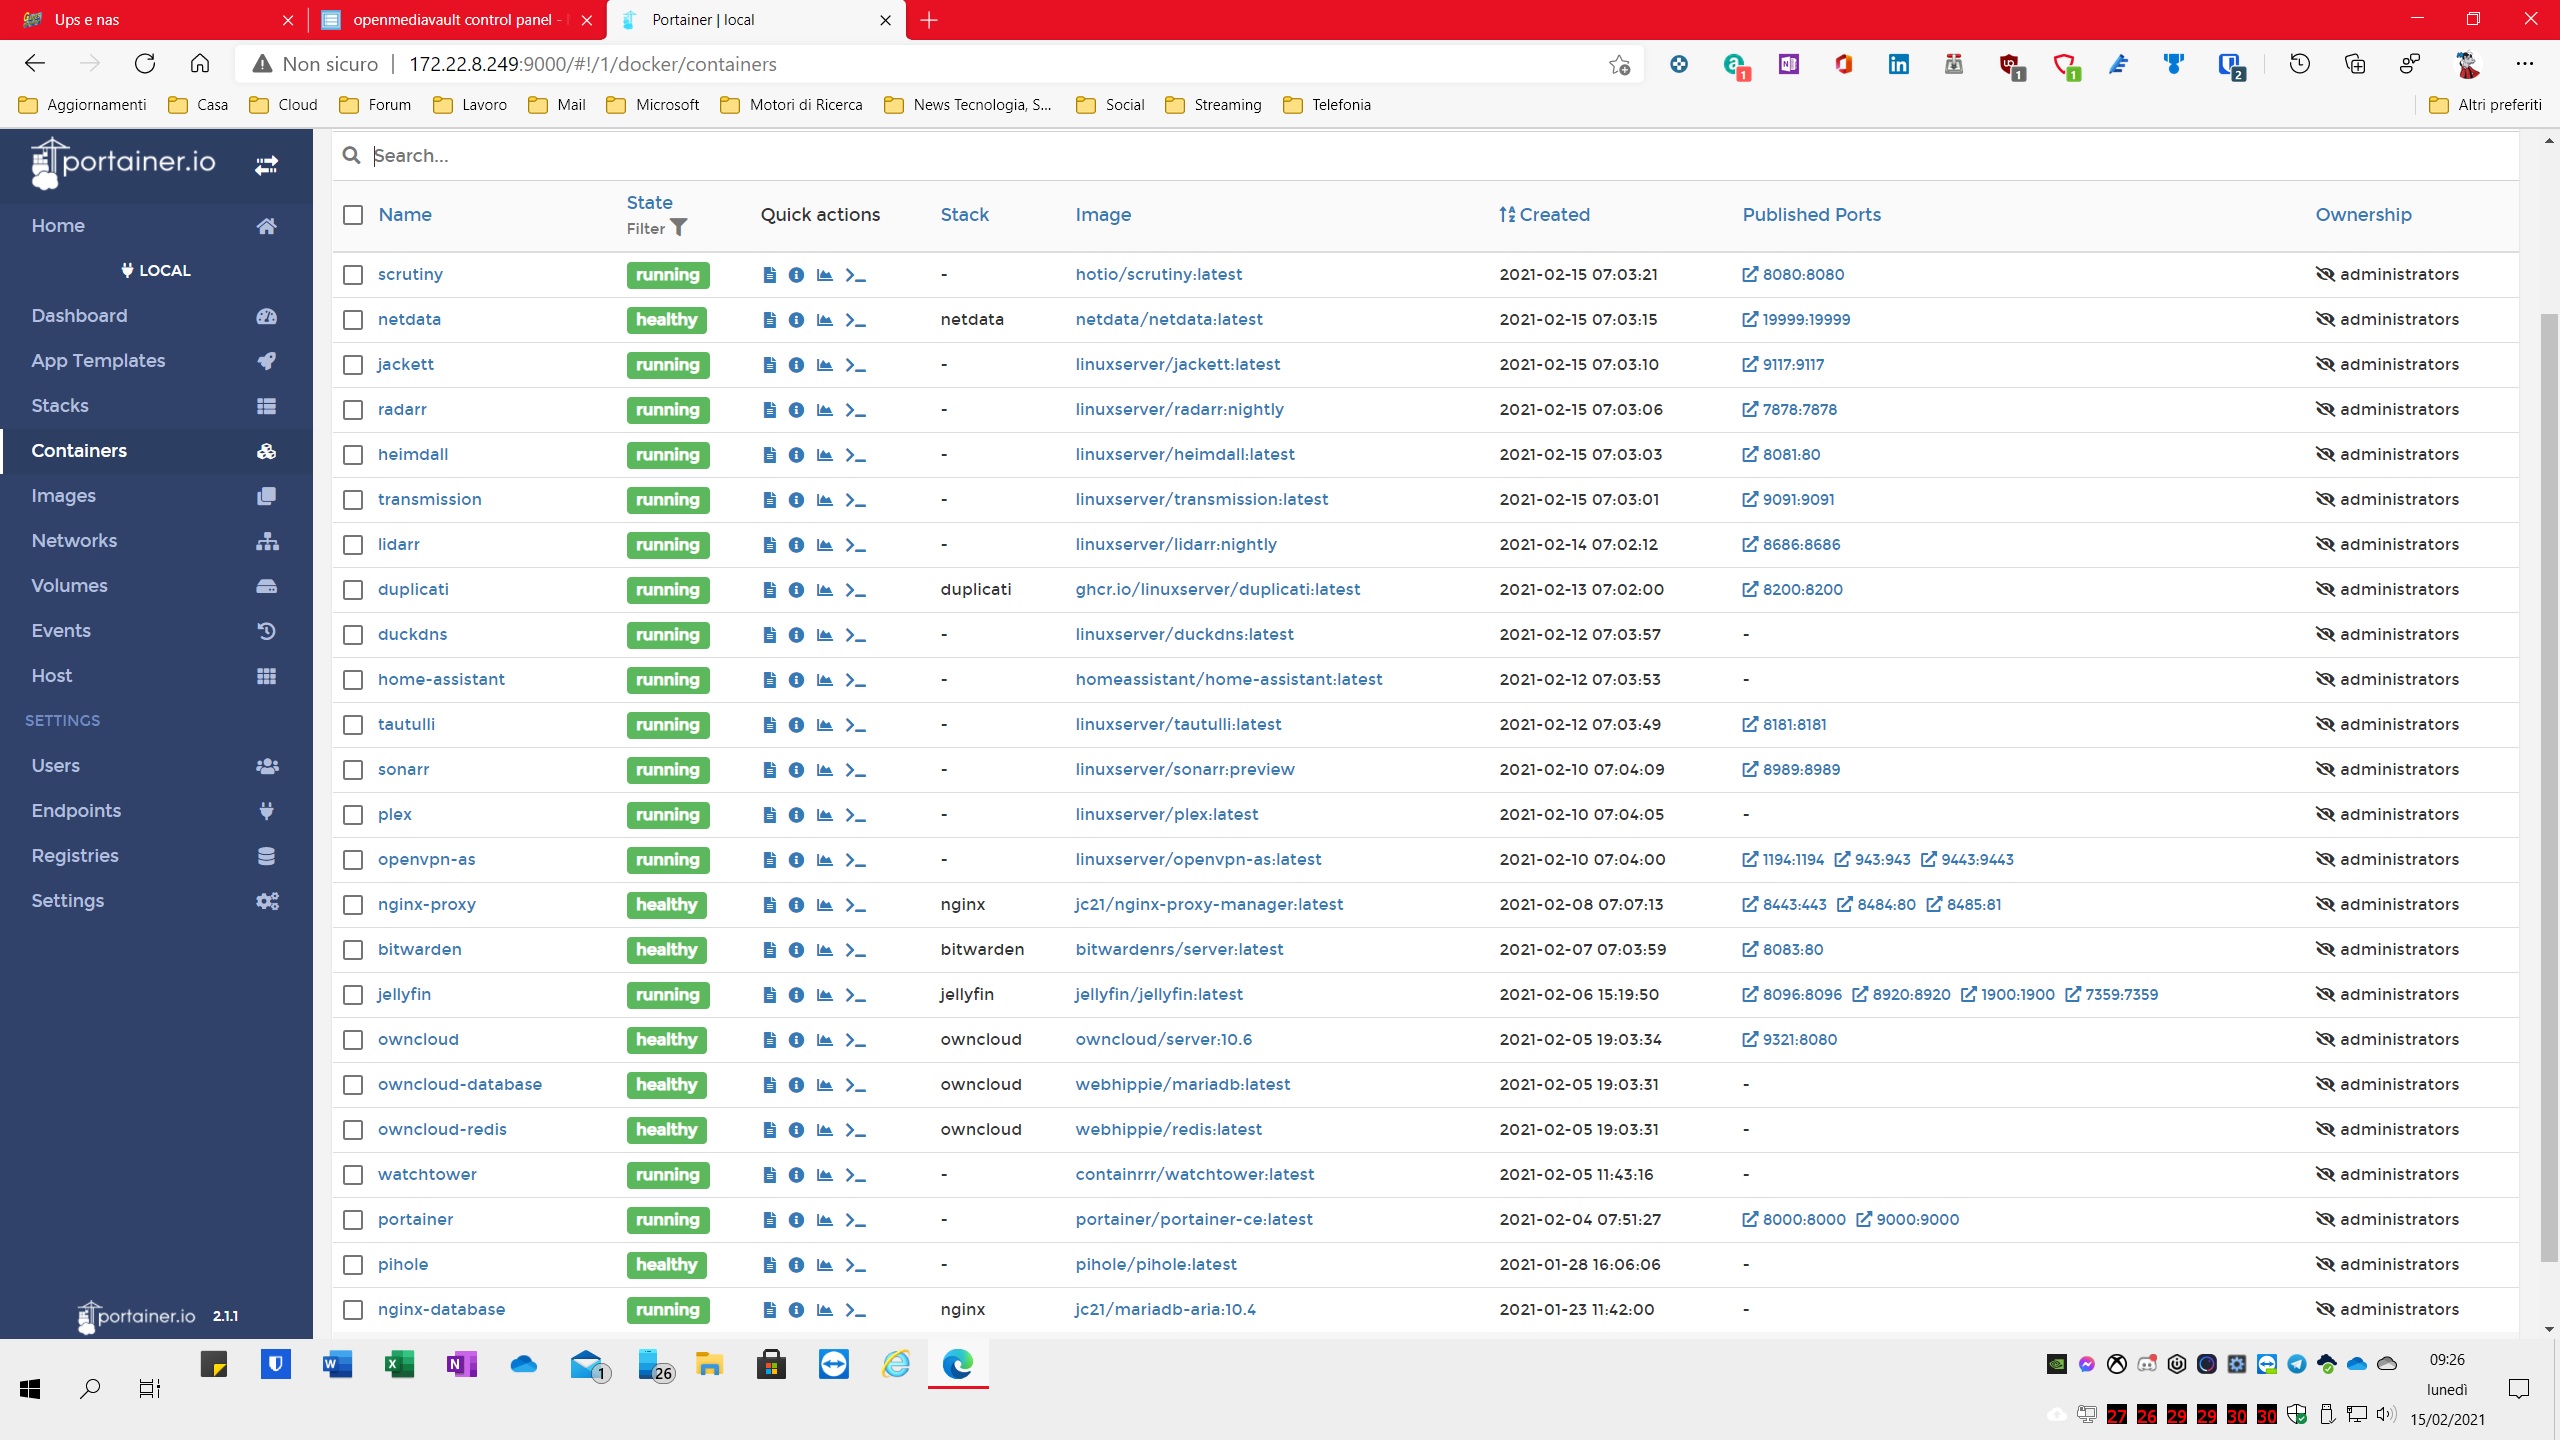The height and width of the screenshot is (1440, 2560).
Task: Select the heimdall container checkbox
Action: pyautogui.click(x=353, y=455)
